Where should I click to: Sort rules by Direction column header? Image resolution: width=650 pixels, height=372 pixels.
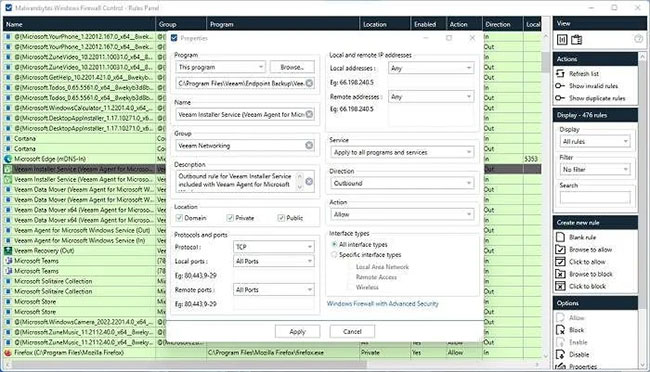click(502, 24)
